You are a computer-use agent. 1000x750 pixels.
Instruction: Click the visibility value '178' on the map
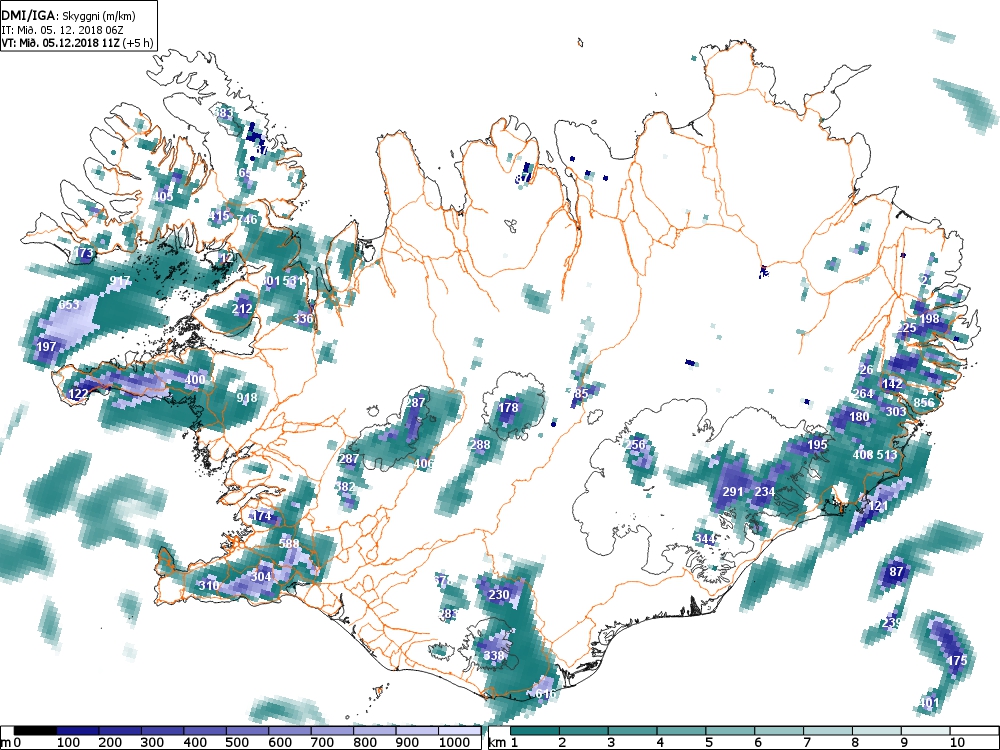coord(508,408)
